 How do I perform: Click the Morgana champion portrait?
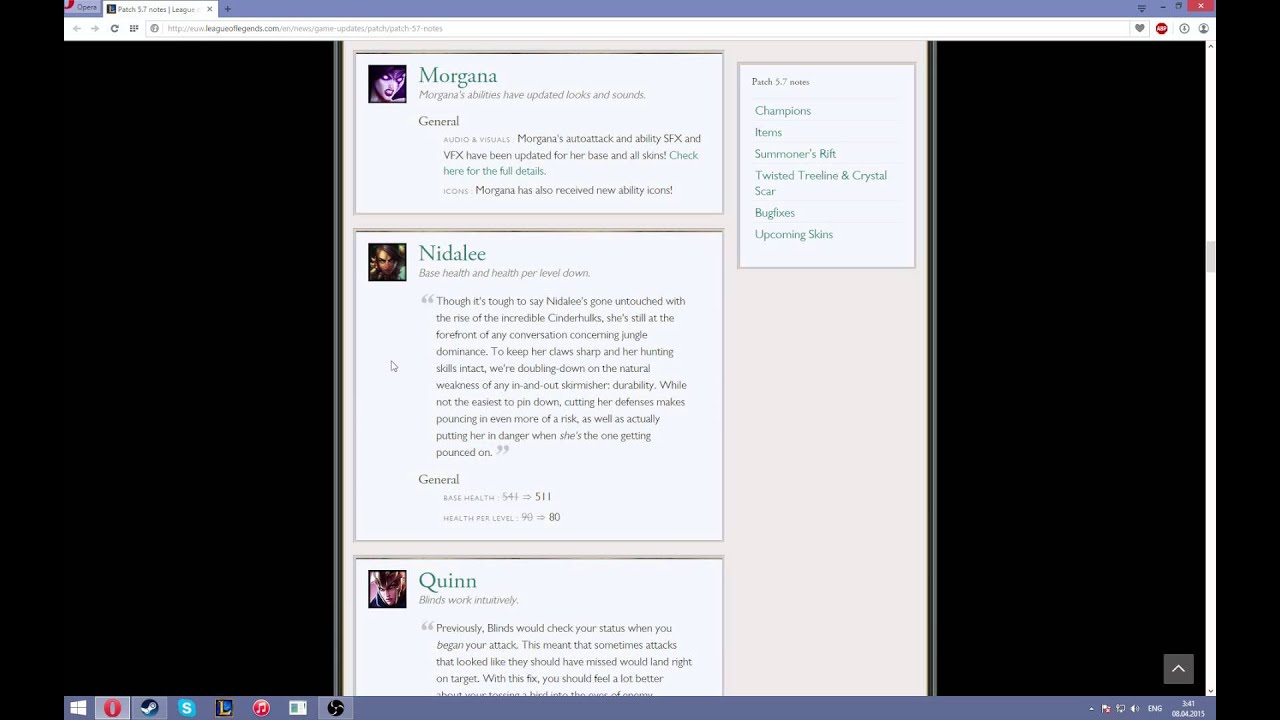click(387, 84)
